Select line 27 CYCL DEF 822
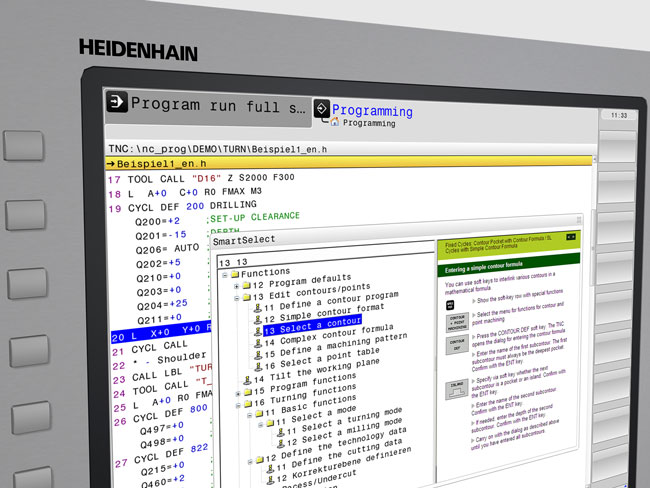 pyautogui.click(x=162, y=455)
